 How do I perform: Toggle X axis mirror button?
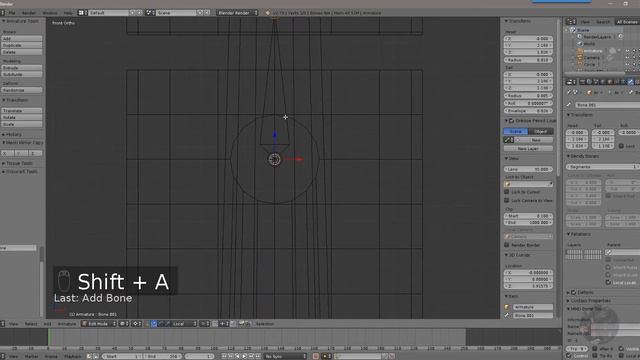tap(7, 153)
